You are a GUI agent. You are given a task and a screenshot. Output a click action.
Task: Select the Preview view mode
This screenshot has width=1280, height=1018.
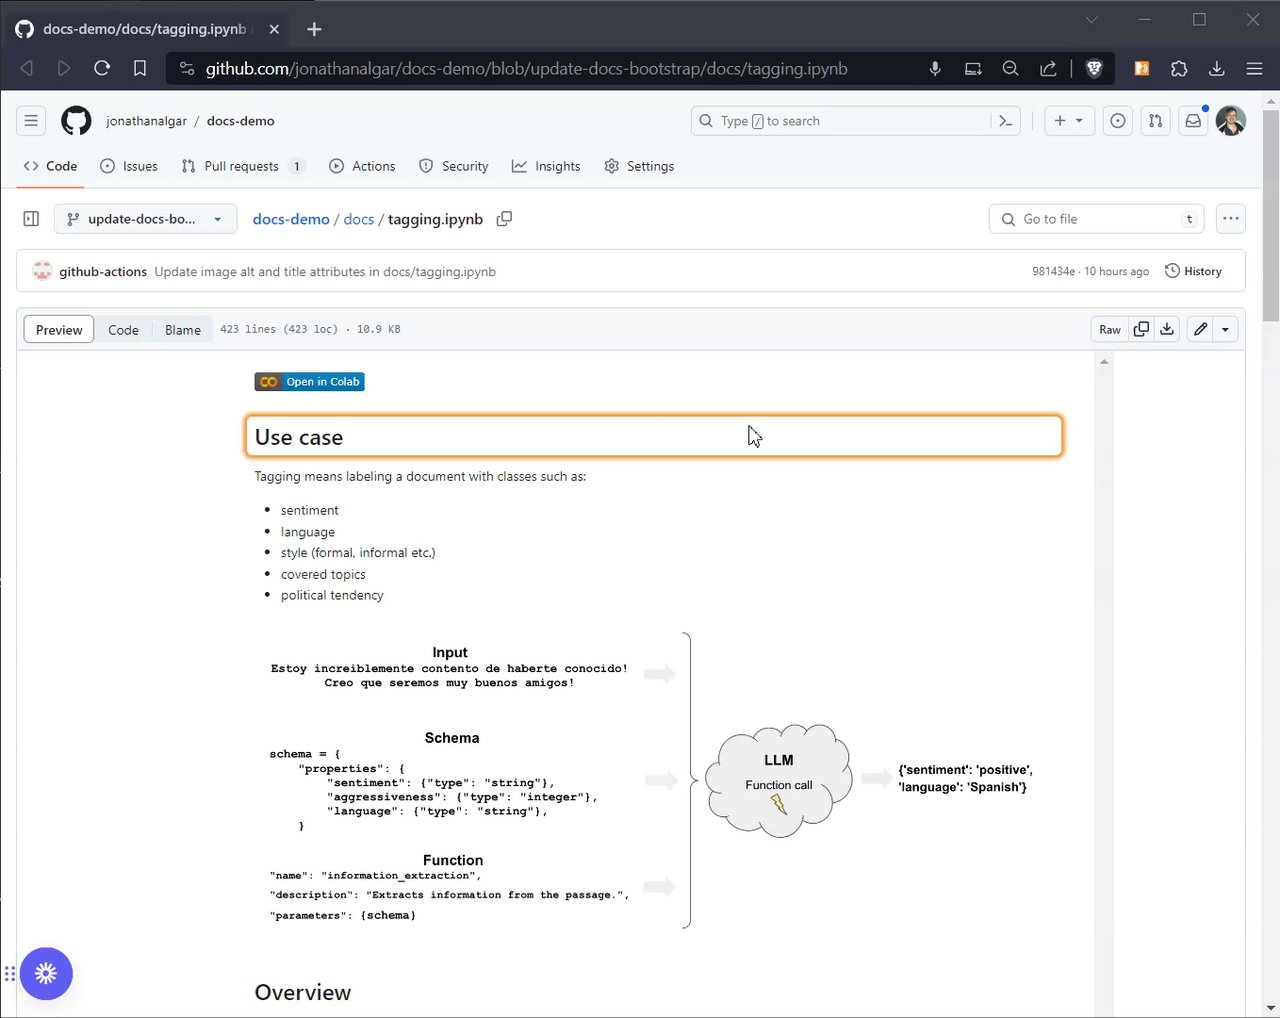59,330
